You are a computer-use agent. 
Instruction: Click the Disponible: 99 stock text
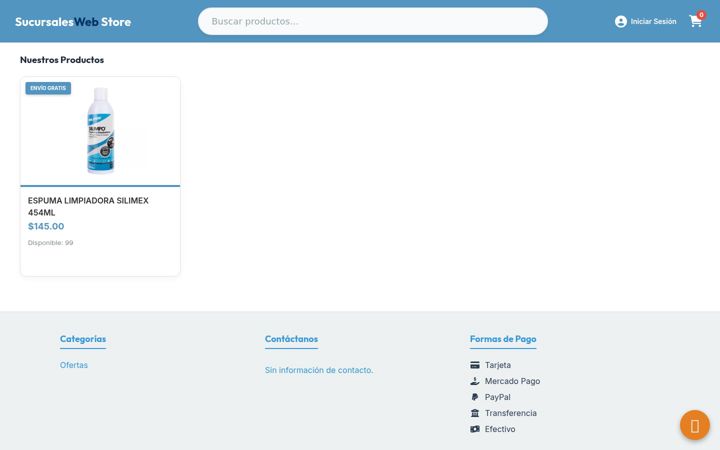point(51,242)
